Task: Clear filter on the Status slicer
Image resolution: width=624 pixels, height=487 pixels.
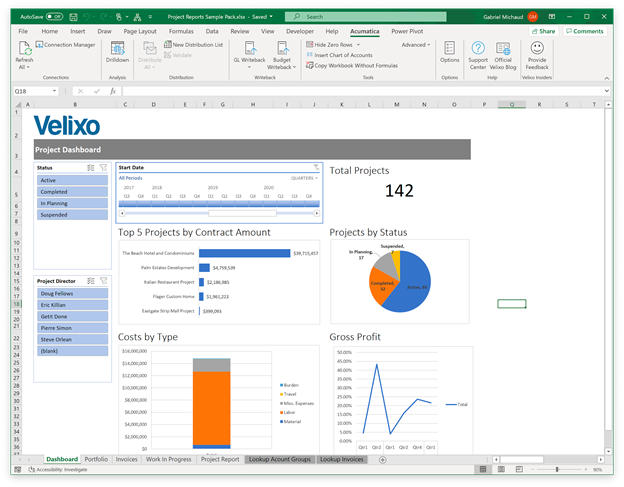Action: tap(103, 168)
